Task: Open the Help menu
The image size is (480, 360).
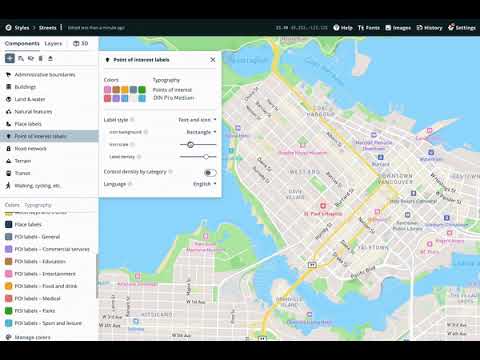Action: (x=343, y=28)
